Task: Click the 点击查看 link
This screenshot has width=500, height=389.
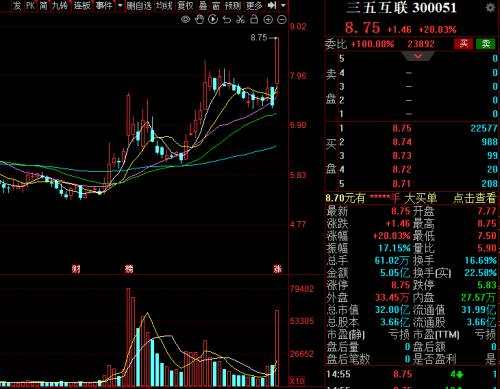Action: pyautogui.click(x=474, y=198)
